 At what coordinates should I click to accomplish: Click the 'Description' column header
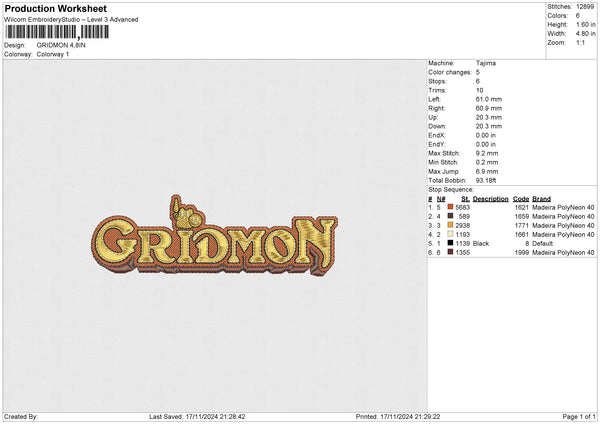click(491, 199)
